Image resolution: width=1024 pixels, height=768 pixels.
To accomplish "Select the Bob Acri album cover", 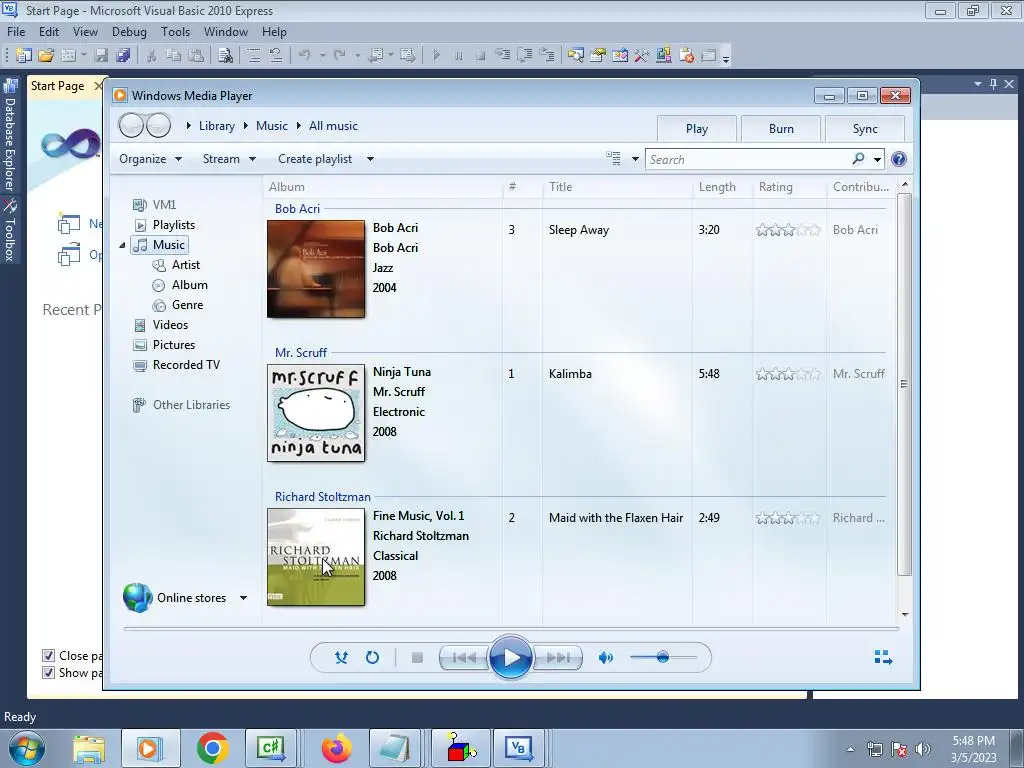I will tap(316, 269).
